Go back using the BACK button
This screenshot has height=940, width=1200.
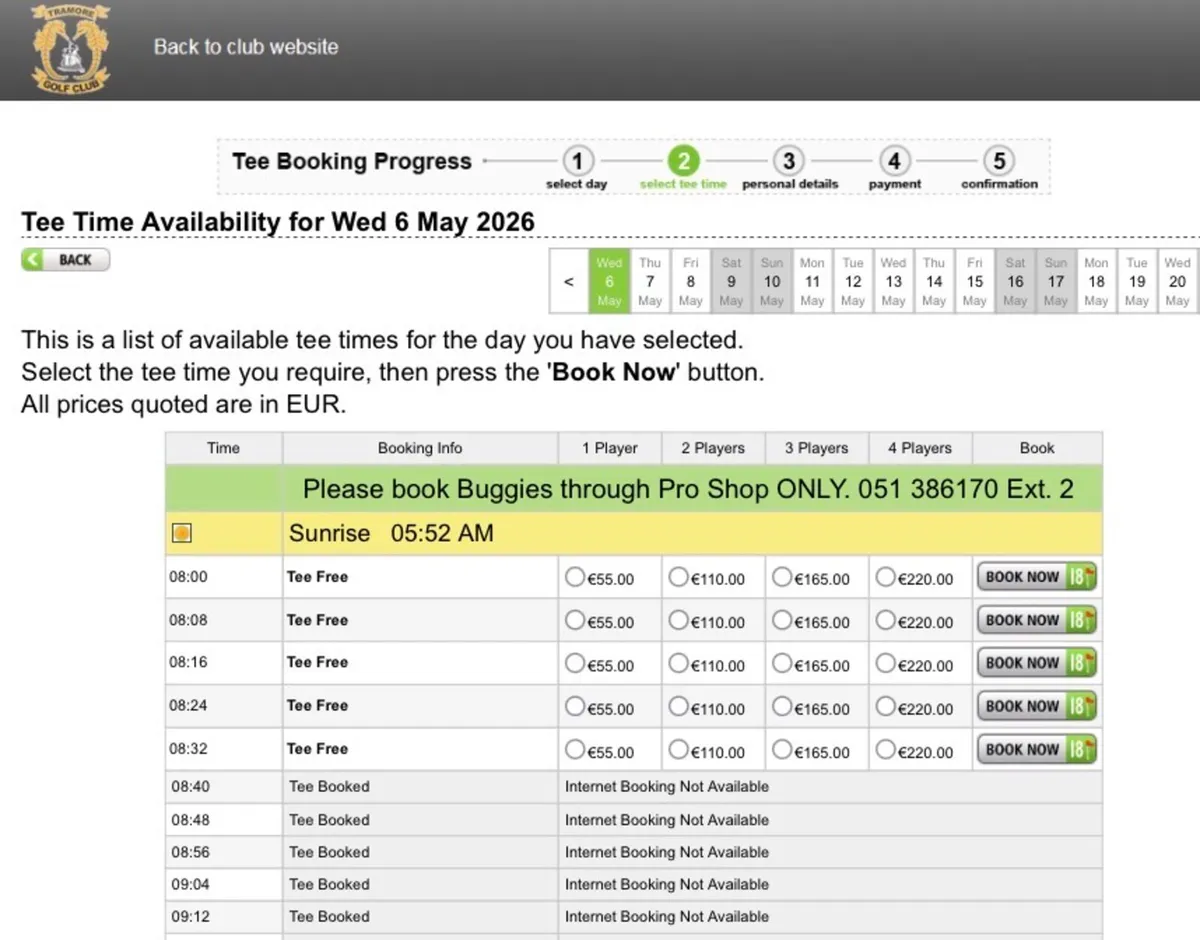(x=65, y=260)
